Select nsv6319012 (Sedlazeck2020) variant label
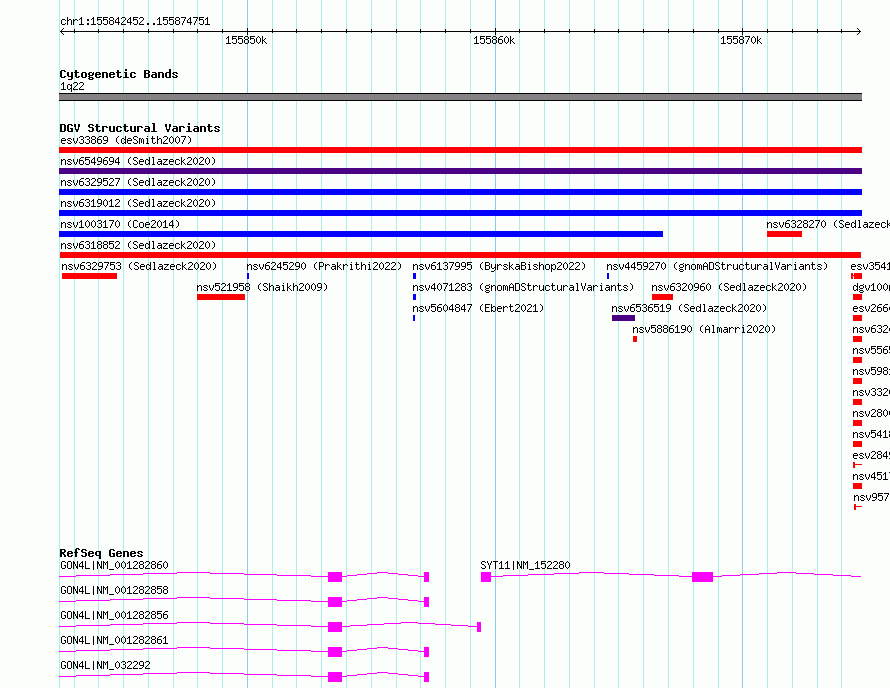Screen dimensions: 890x688 click(138, 203)
